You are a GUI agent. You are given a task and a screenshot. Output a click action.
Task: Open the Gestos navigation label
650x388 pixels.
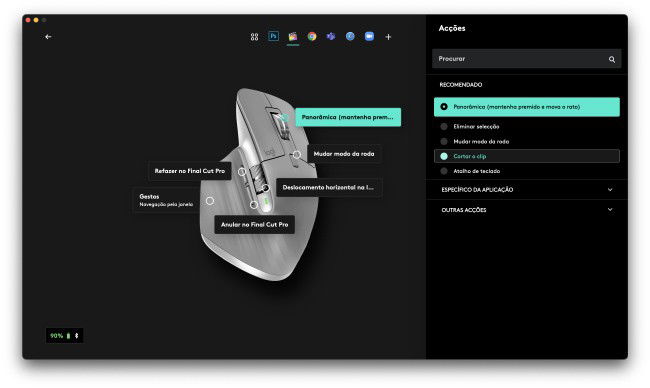166,200
